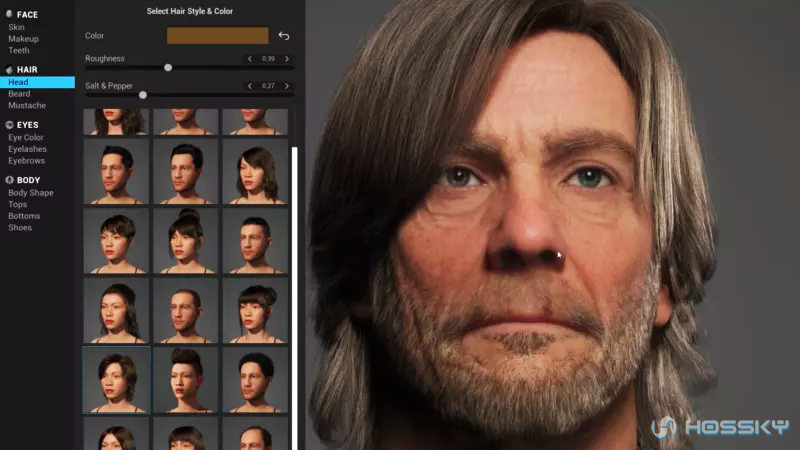Select the mohawk undercut hairstyle thumbnail
The width and height of the screenshot is (800, 450).
pyautogui.click(x=186, y=380)
